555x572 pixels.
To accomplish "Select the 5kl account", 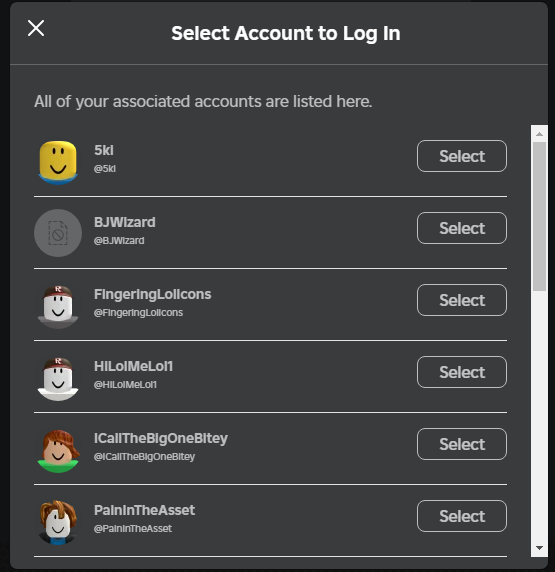I will (462, 156).
